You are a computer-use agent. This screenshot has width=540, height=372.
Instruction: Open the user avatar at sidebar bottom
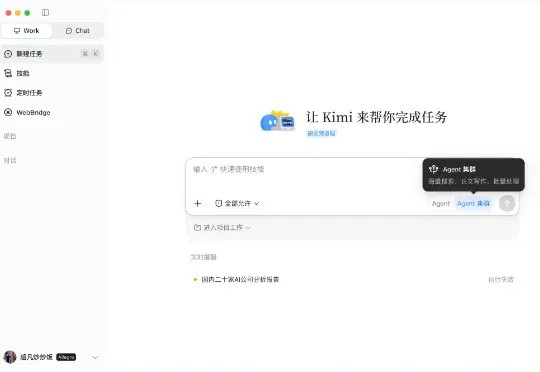[10, 357]
